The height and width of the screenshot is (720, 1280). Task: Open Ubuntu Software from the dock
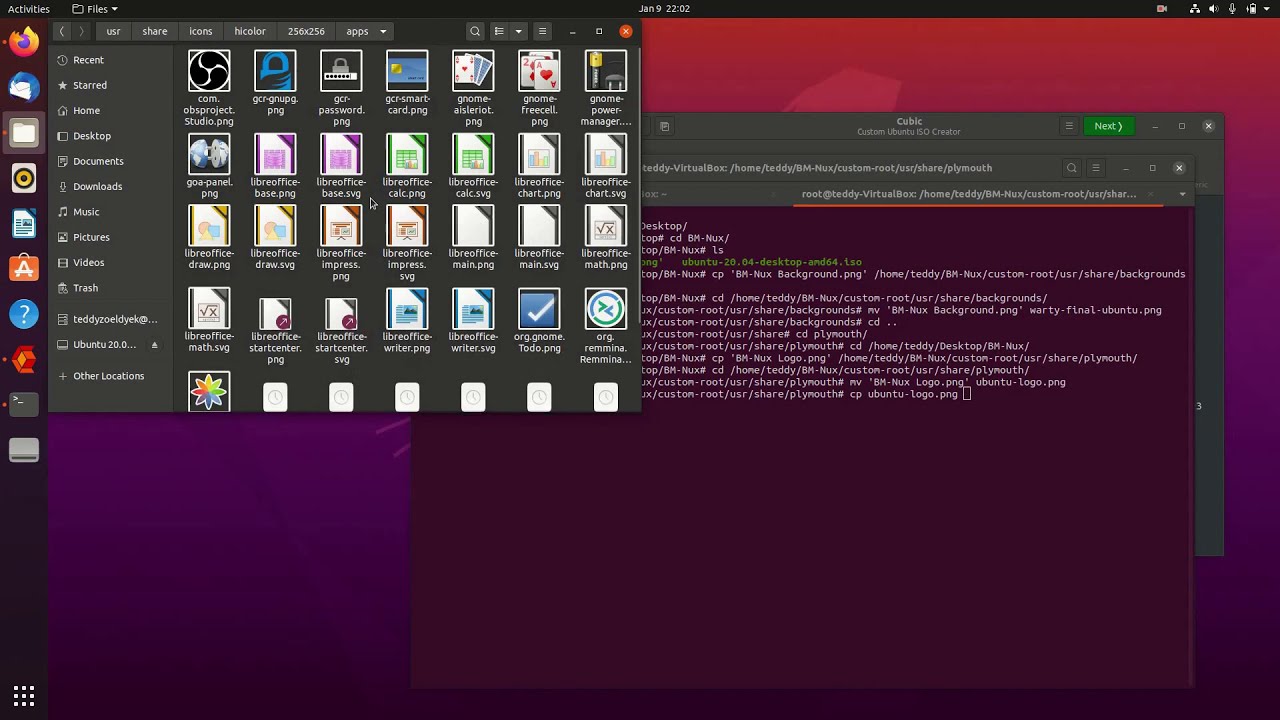[24, 269]
